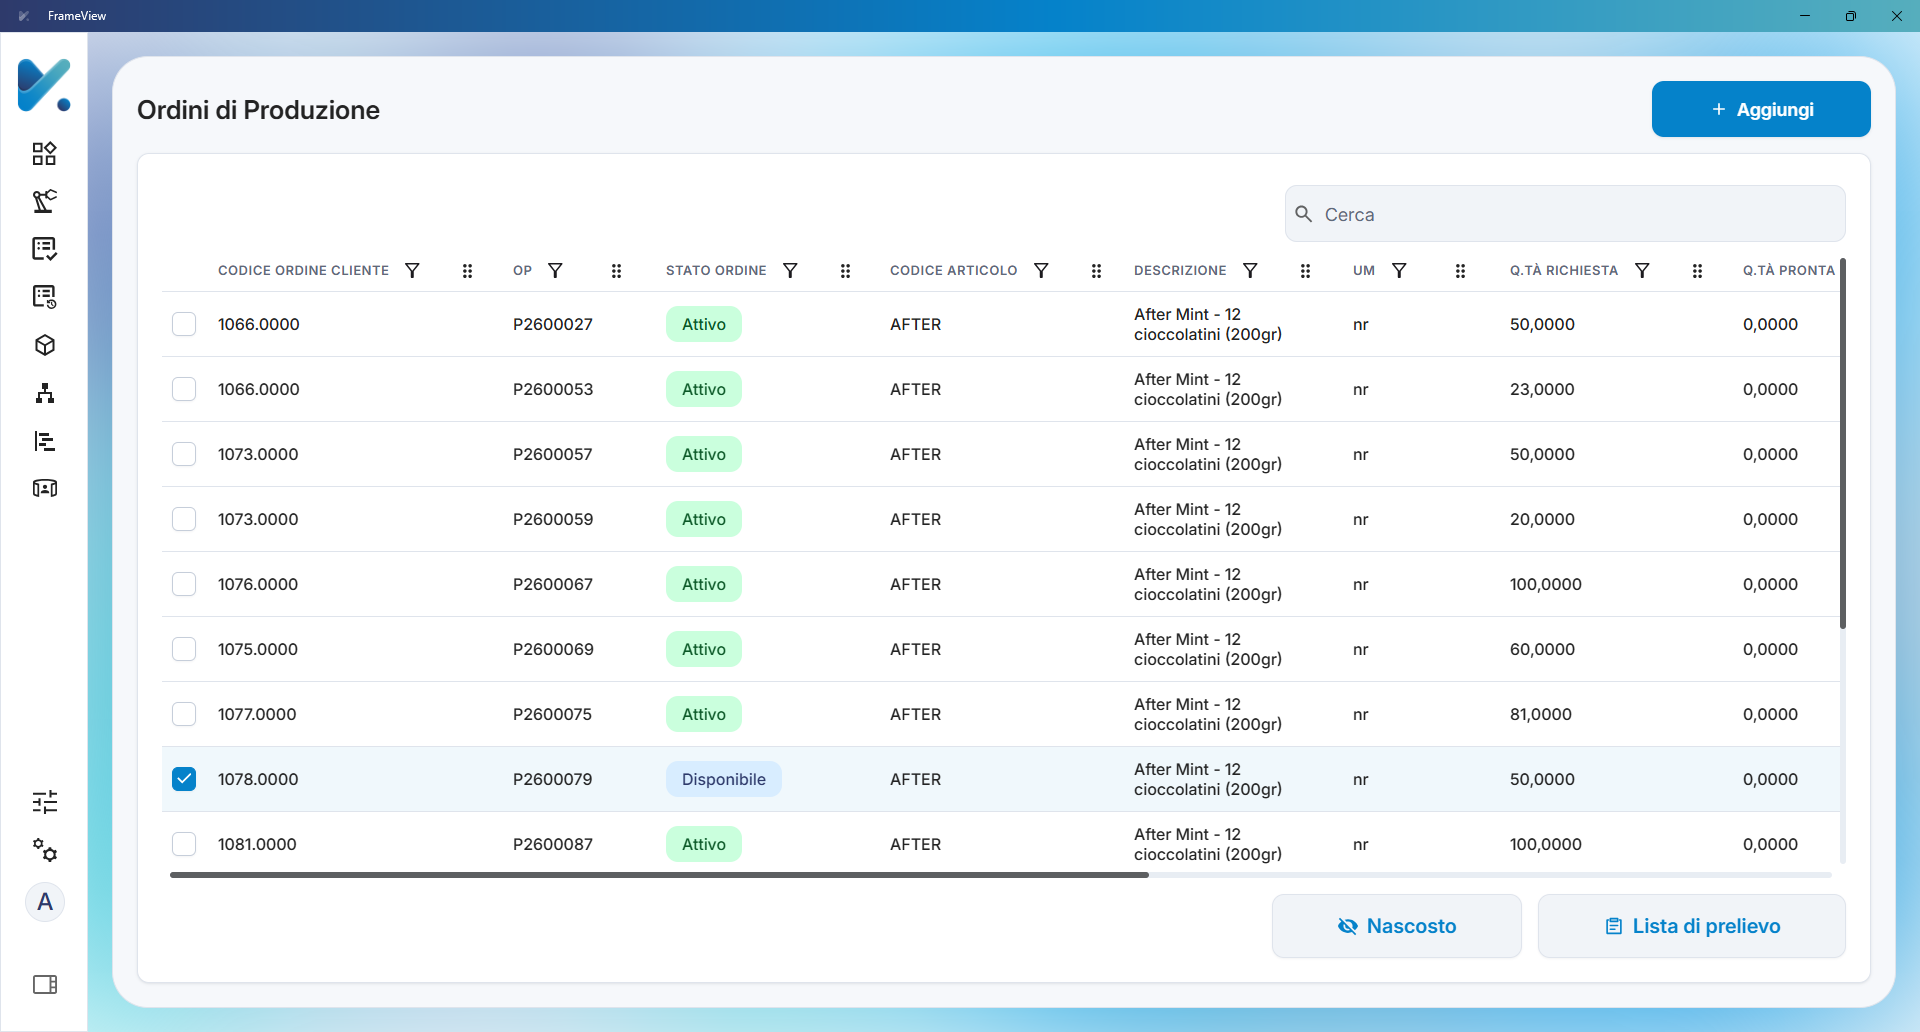Viewport: 1920px width, 1032px height.
Task: Focus the Cerca search field
Action: pos(1565,214)
